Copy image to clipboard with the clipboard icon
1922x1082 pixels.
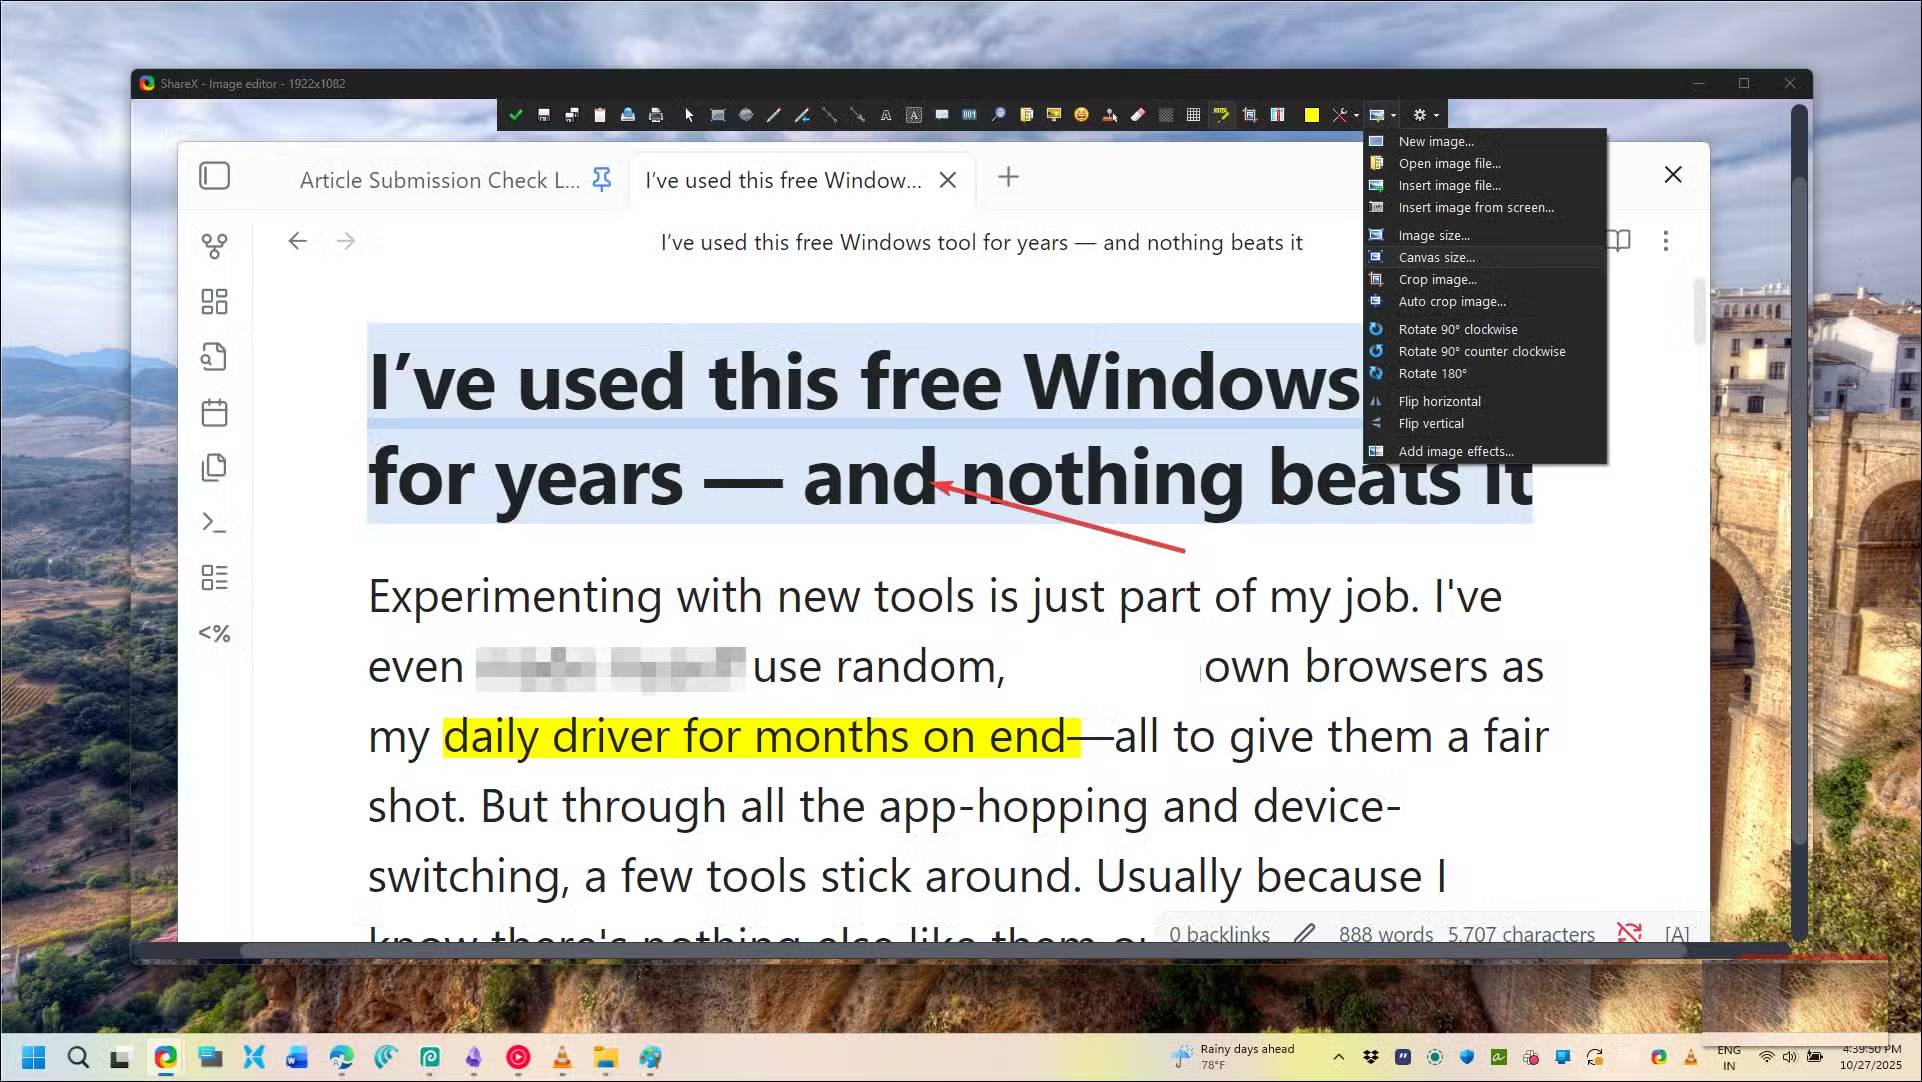click(x=600, y=115)
